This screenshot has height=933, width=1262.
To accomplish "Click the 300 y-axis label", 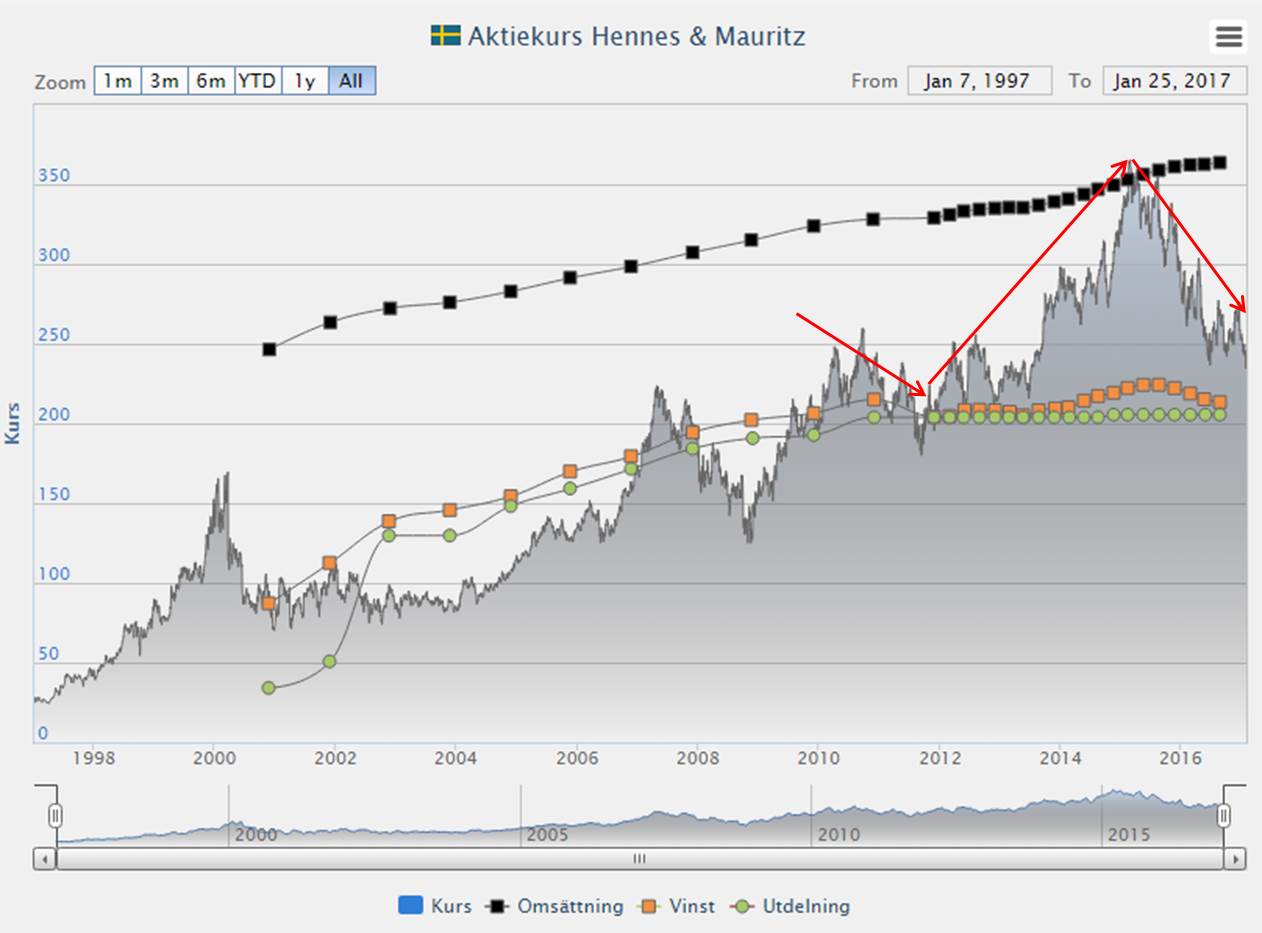I will [54, 256].
